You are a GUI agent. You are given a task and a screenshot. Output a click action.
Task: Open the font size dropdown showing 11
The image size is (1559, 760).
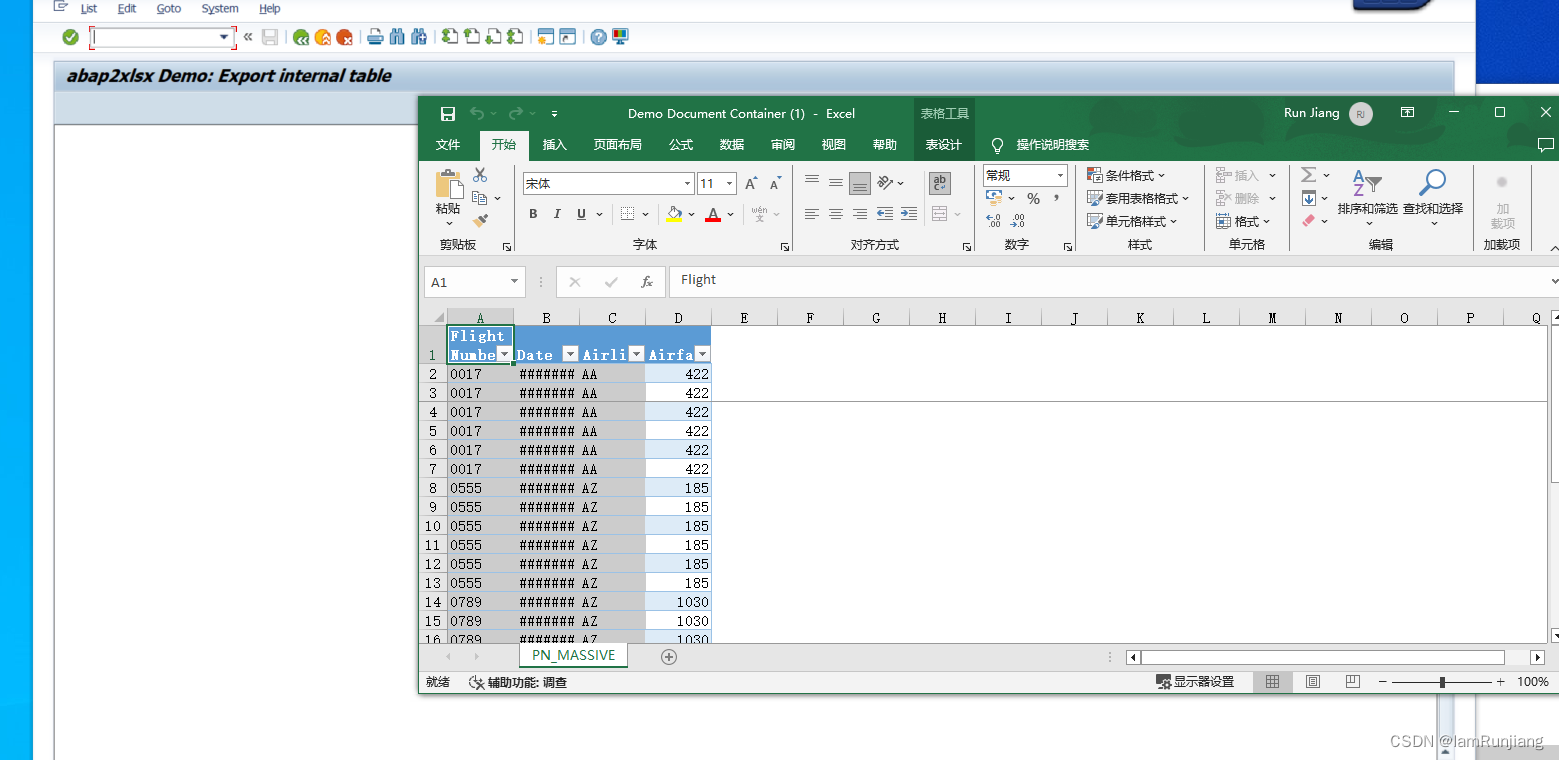point(730,184)
